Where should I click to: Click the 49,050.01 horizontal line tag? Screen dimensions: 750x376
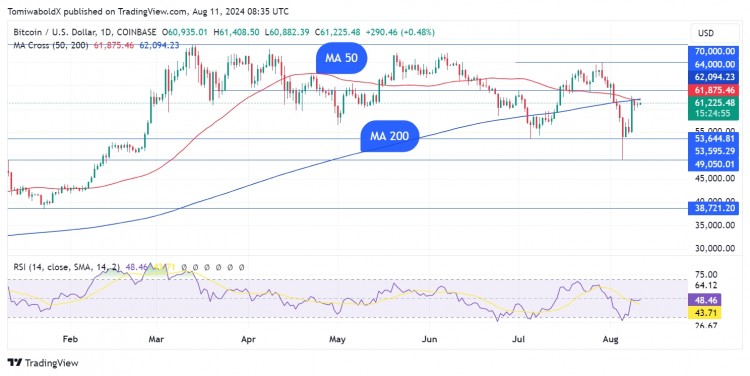[x=713, y=165]
